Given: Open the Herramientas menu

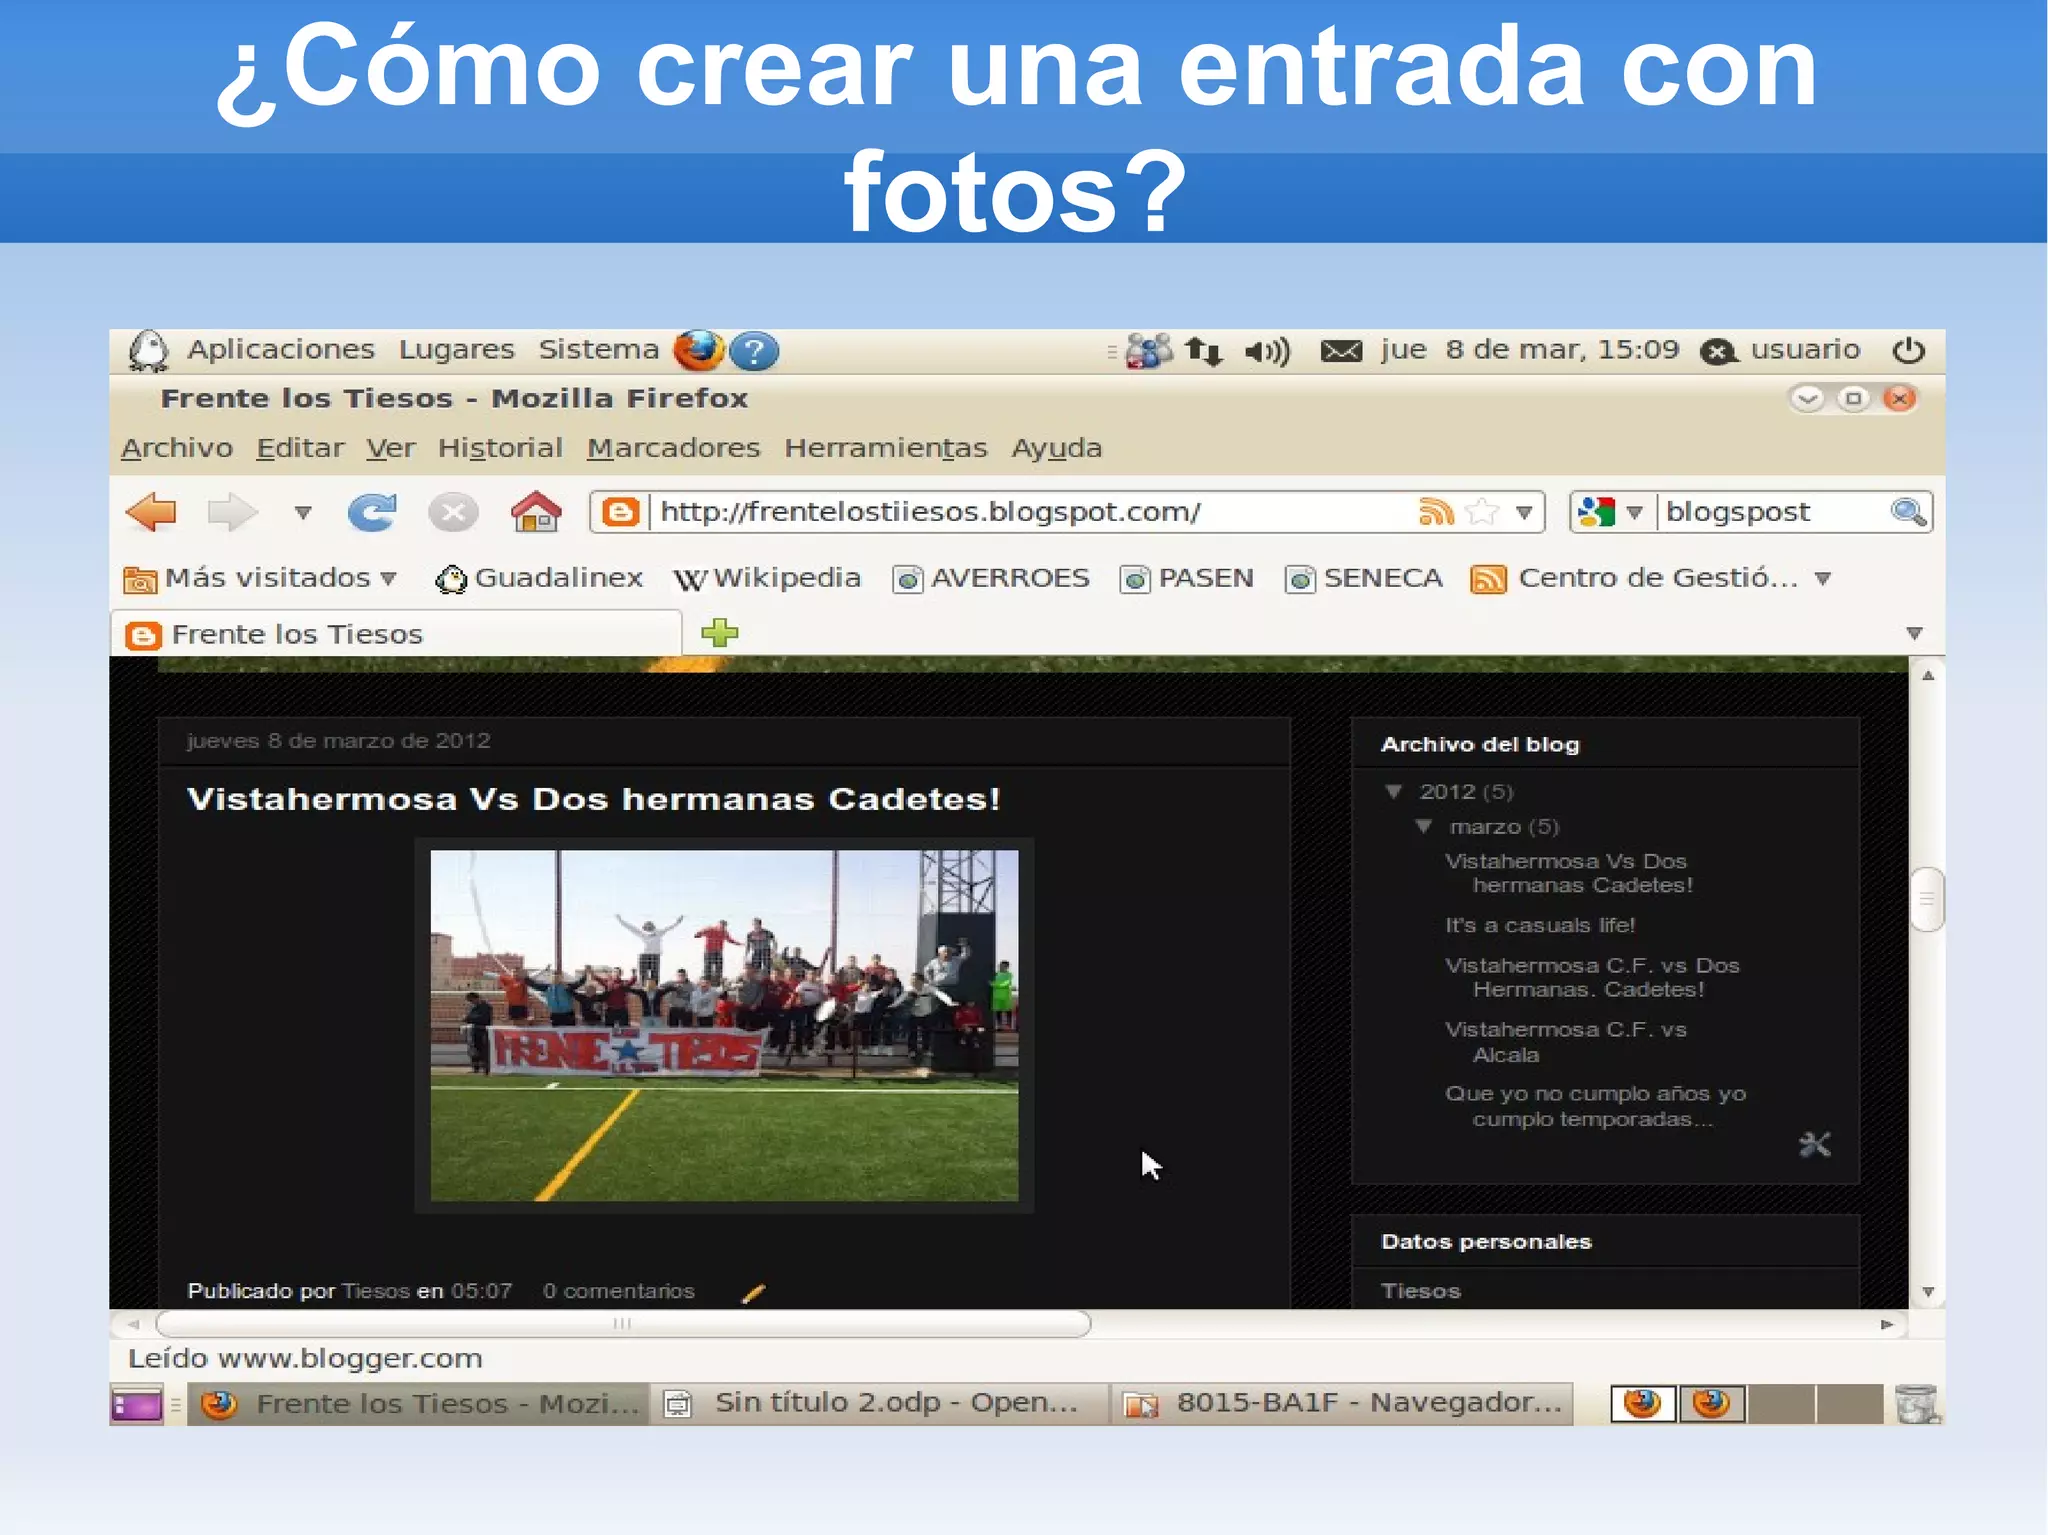Looking at the screenshot, I should tap(886, 448).
